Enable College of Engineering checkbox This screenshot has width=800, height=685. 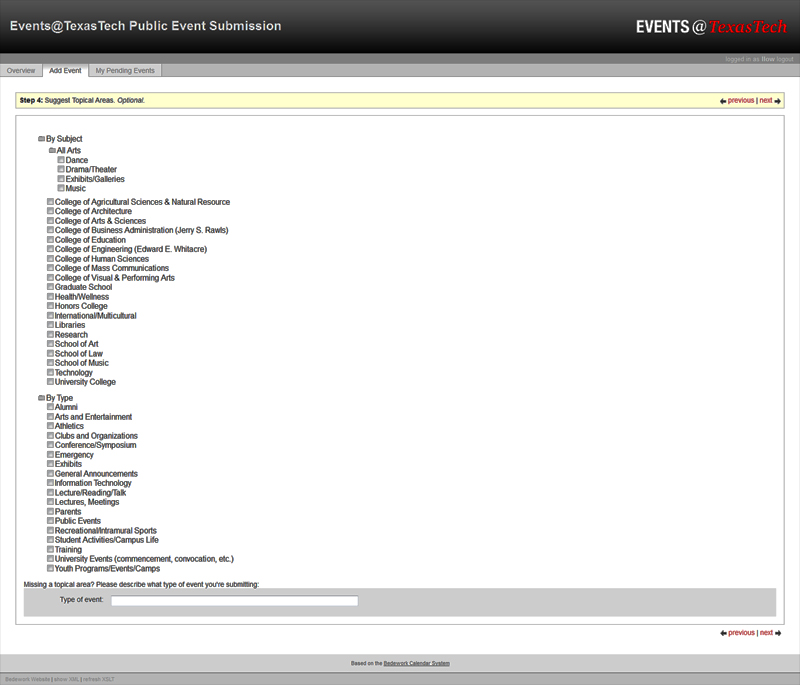click(x=51, y=249)
